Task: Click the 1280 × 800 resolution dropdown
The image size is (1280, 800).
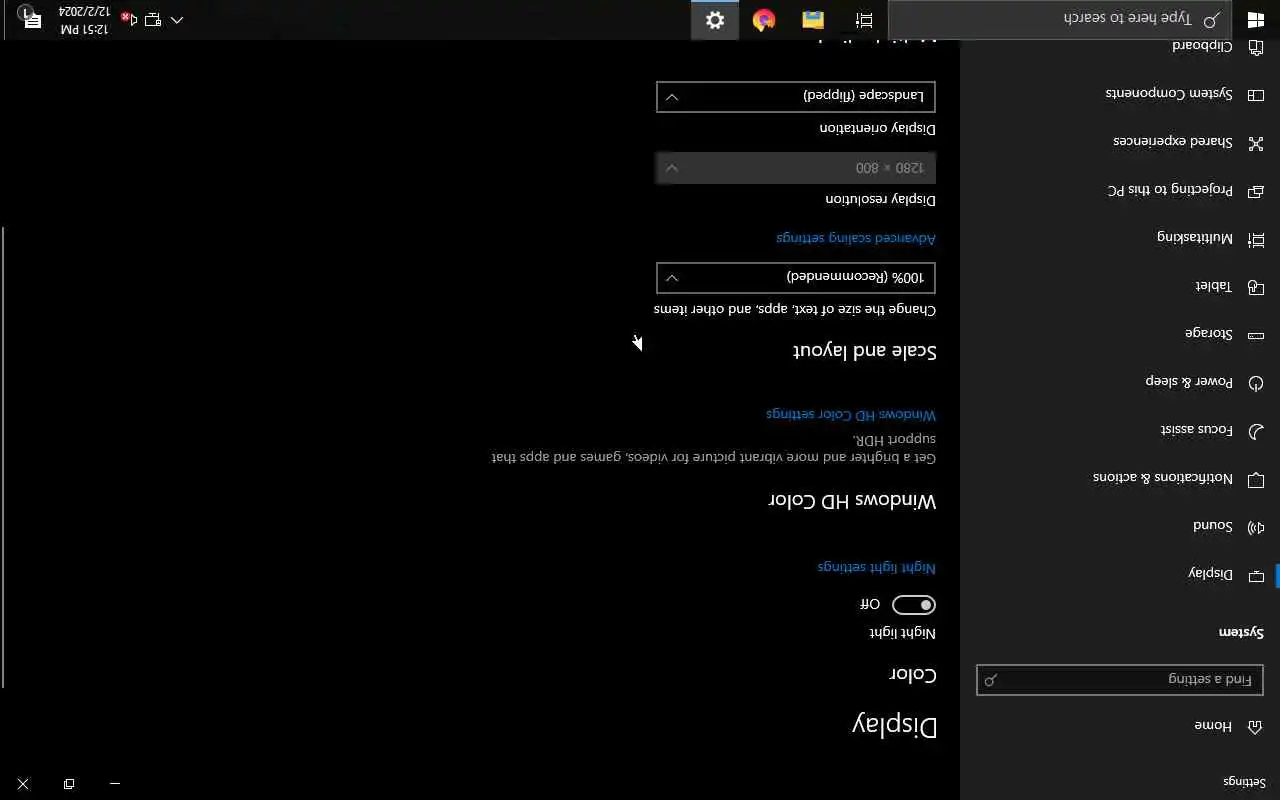Action: pos(796,168)
